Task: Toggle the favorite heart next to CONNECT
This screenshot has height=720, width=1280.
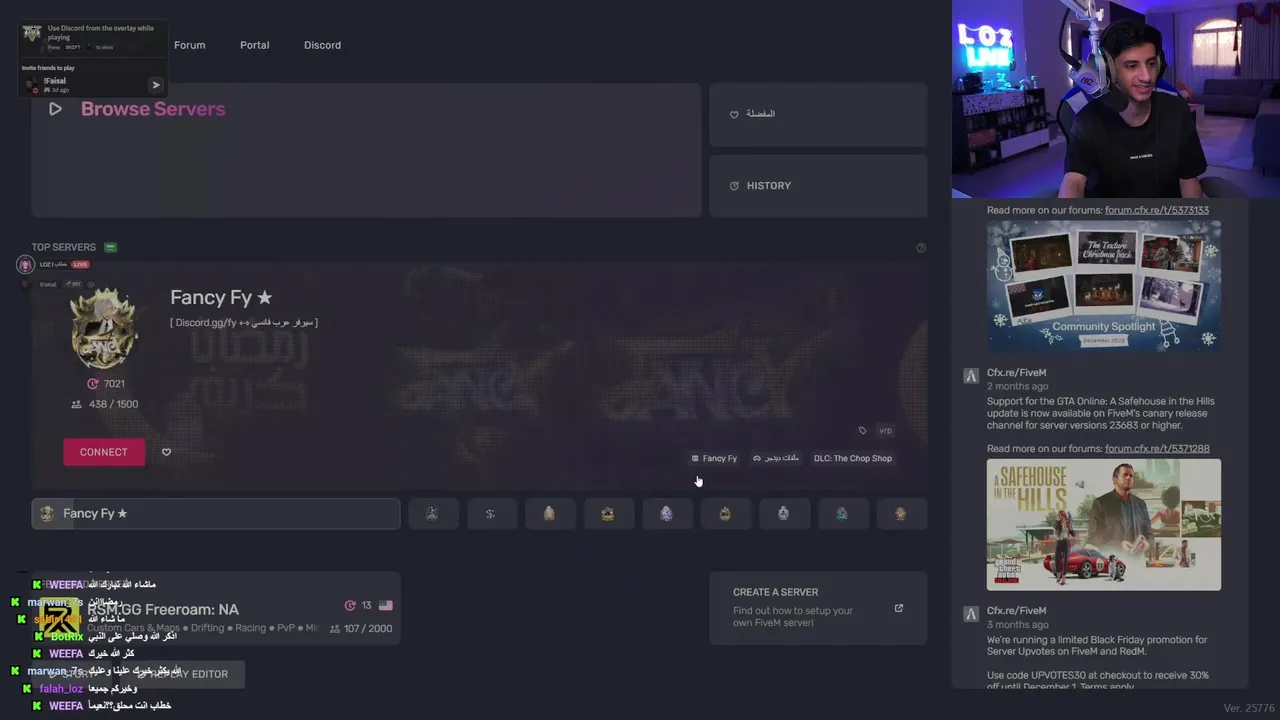Action: click(166, 452)
